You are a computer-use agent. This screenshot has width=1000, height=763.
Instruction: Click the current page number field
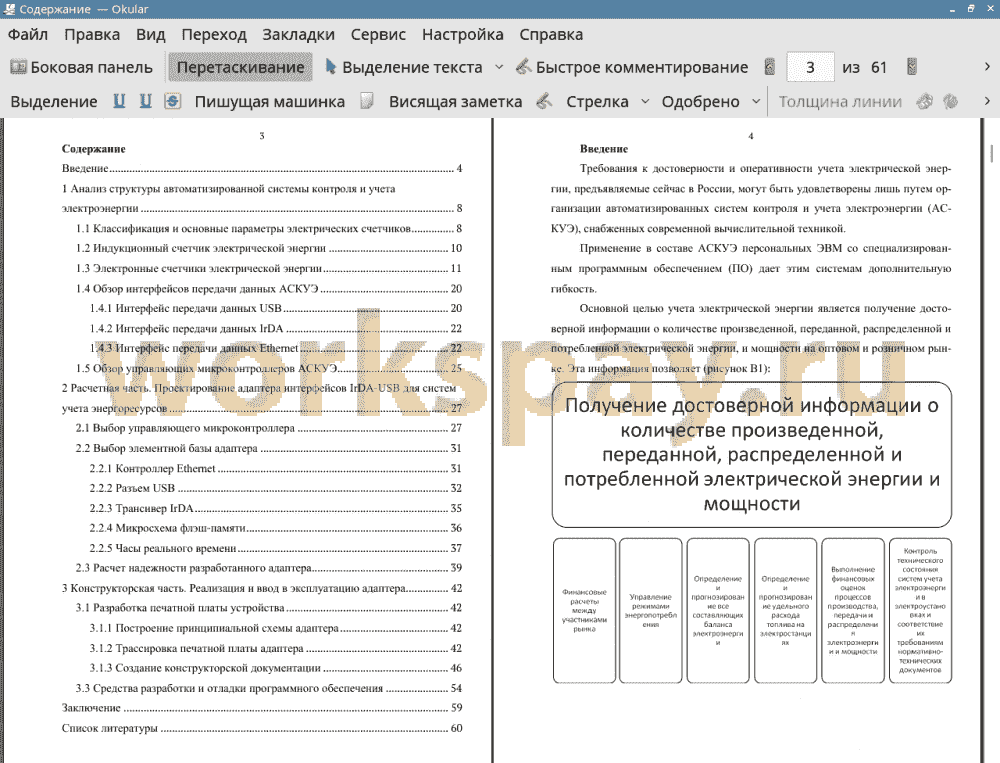tap(810, 67)
